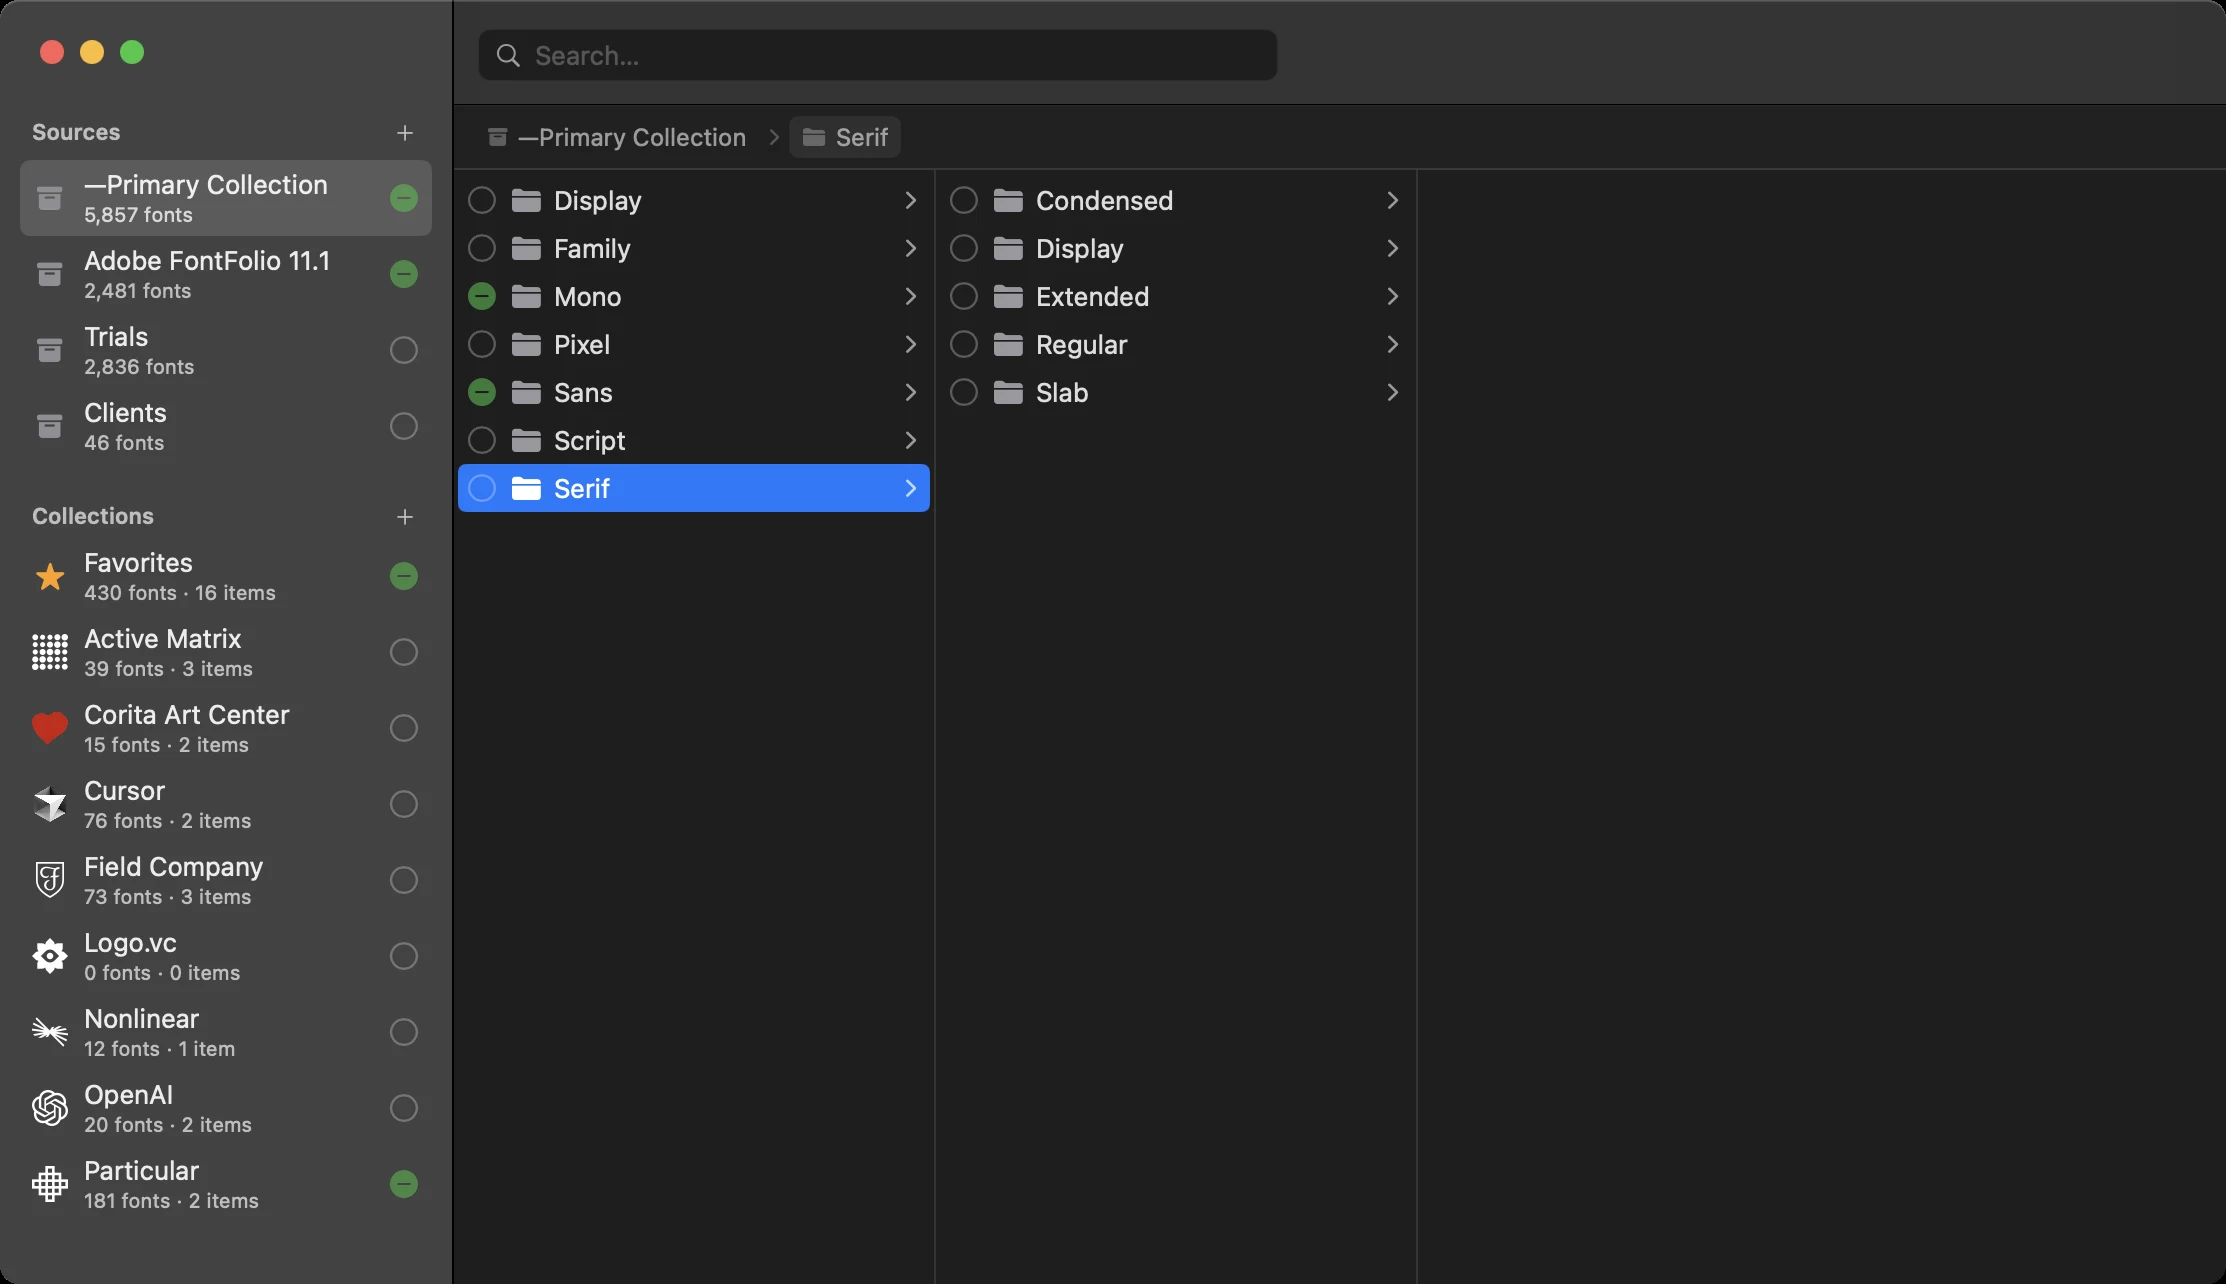Toggle activation circle for Sans folder
Image resolution: width=2226 pixels, height=1284 pixels.
point(482,393)
